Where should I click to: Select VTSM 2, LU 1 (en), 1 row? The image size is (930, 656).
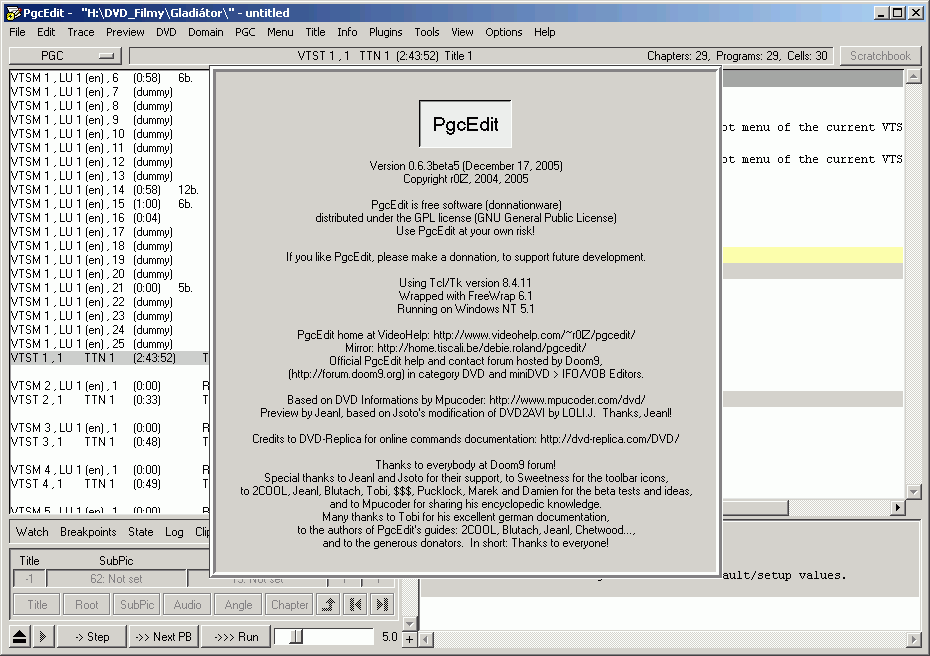[x=110, y=386]
